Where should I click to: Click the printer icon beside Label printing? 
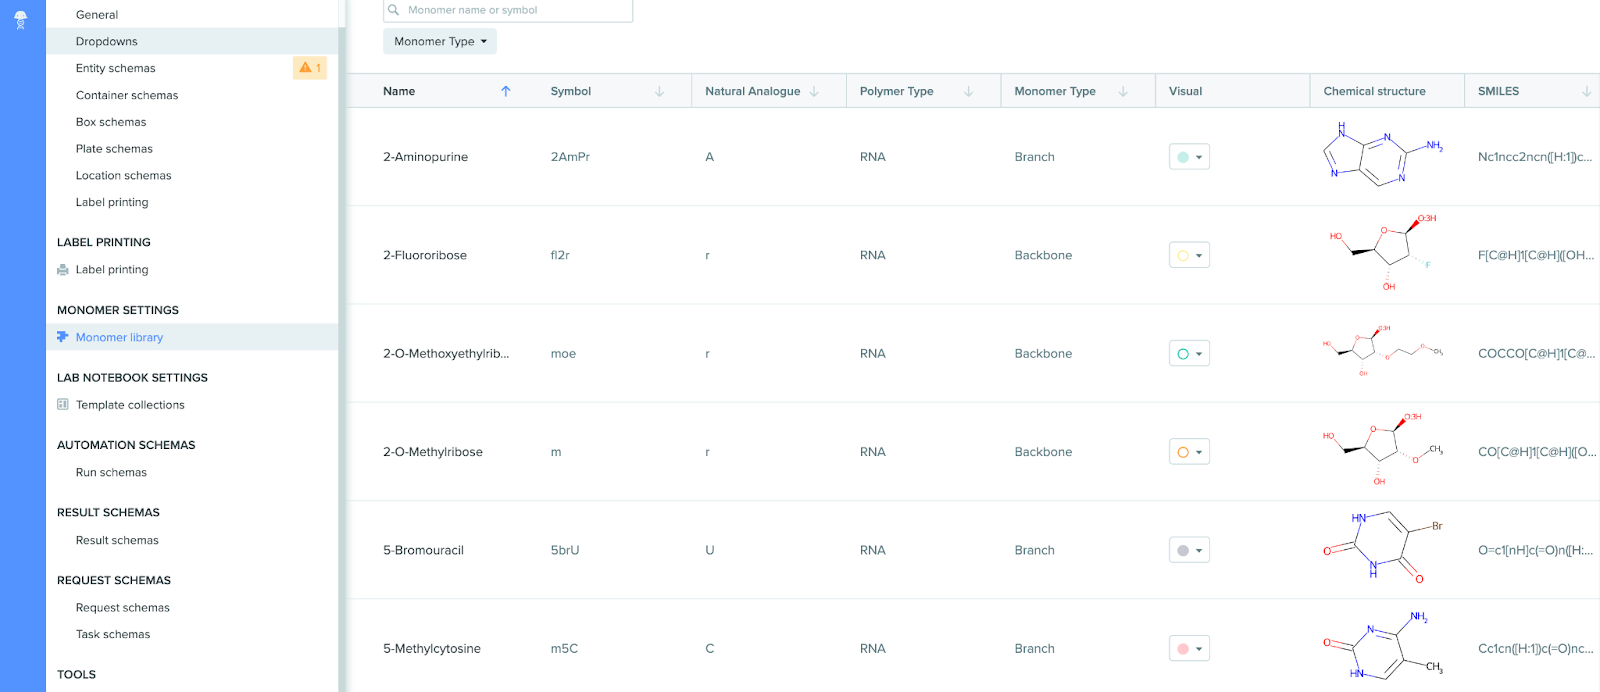tap(63, 270)
